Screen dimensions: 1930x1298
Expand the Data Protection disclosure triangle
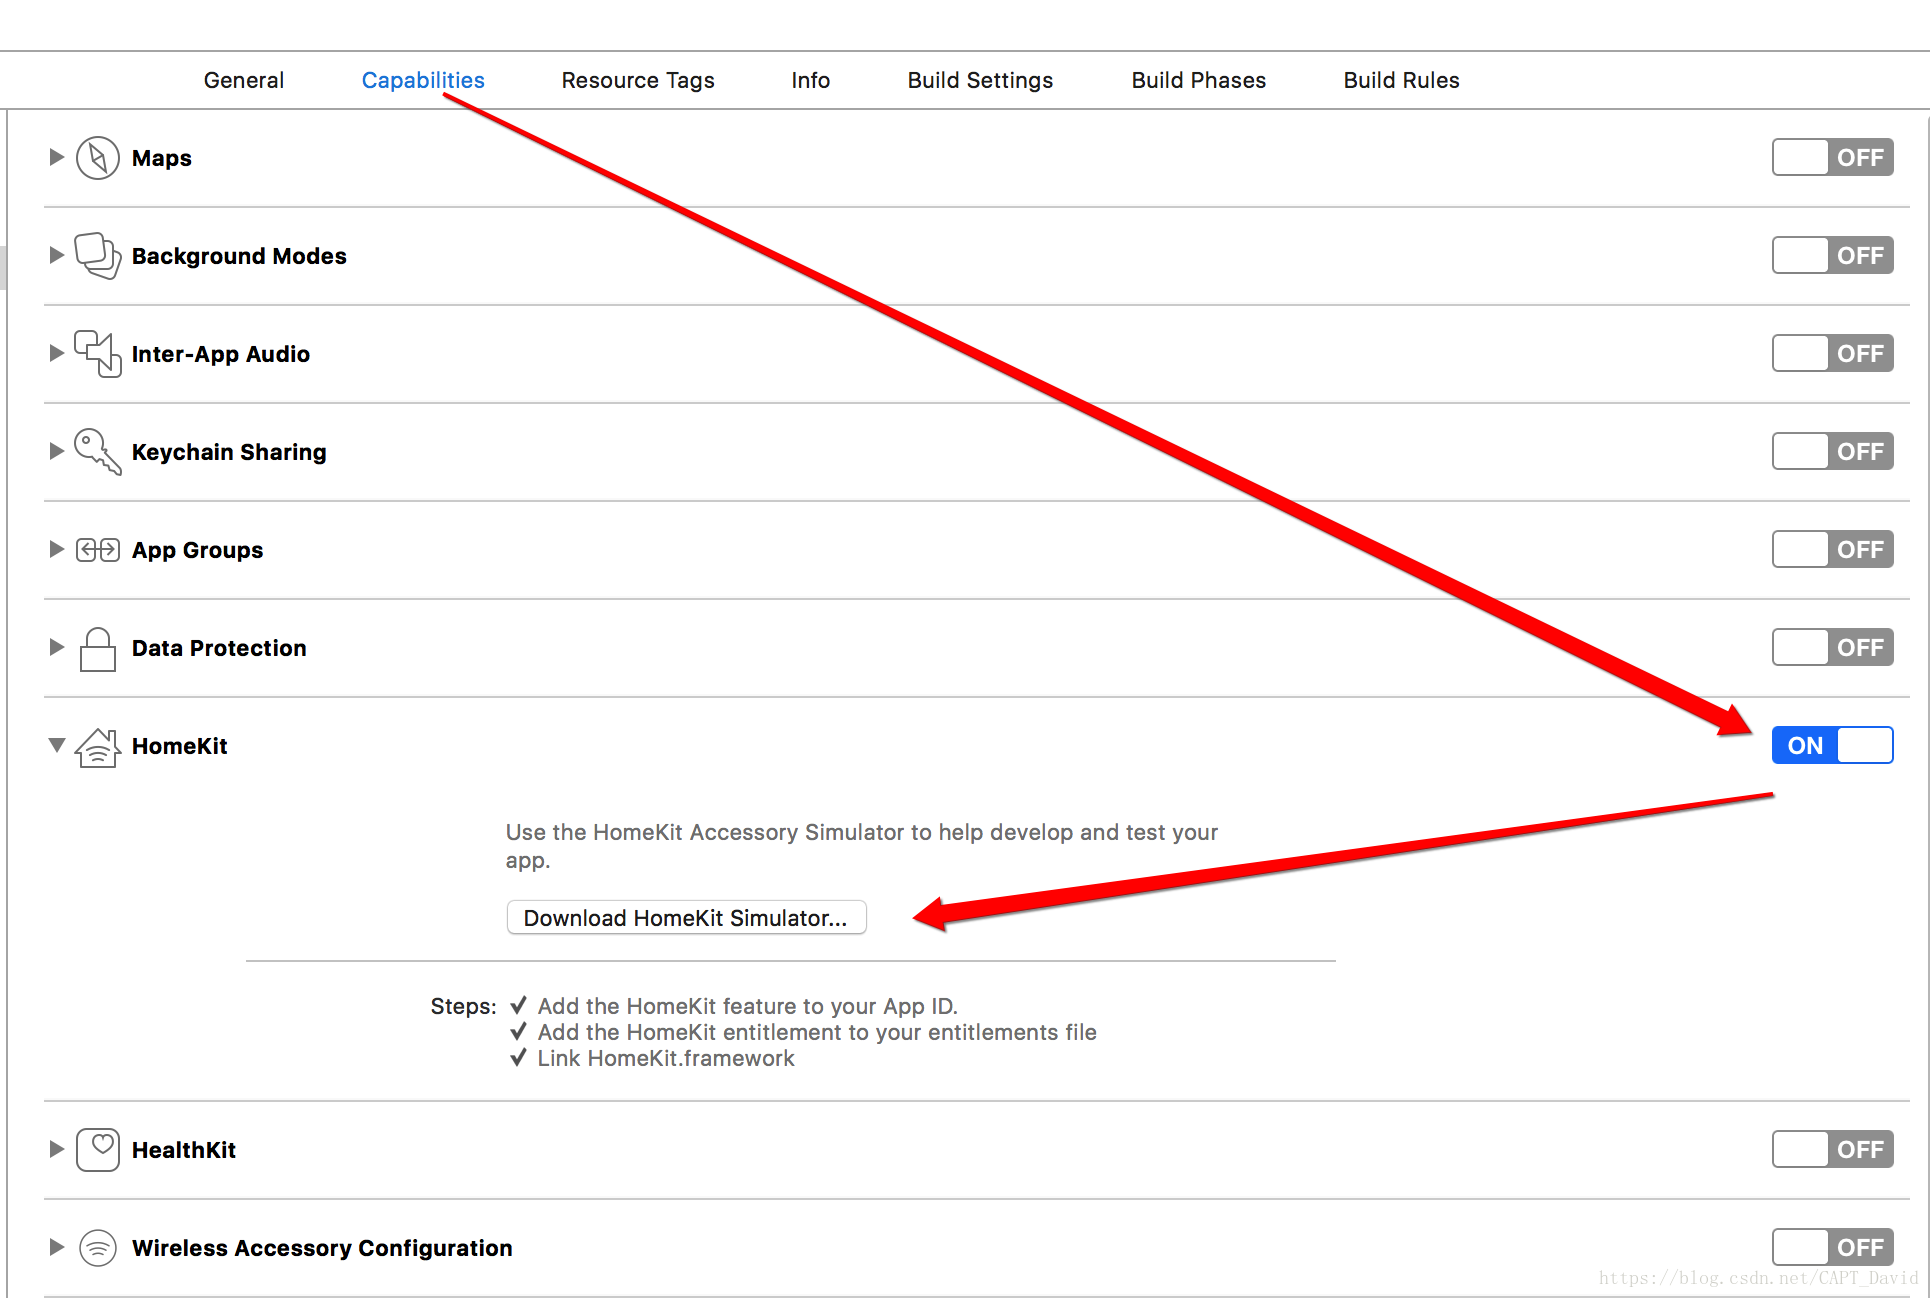(x=57, y=647)
